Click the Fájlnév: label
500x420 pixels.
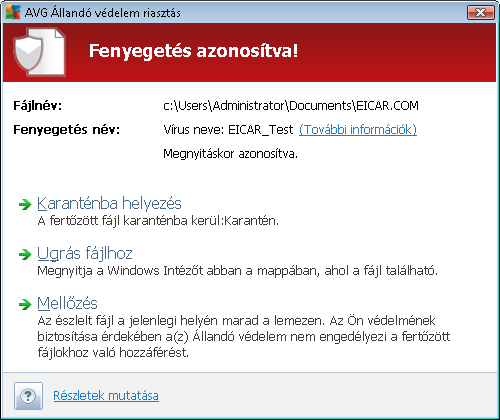(37, 106)
